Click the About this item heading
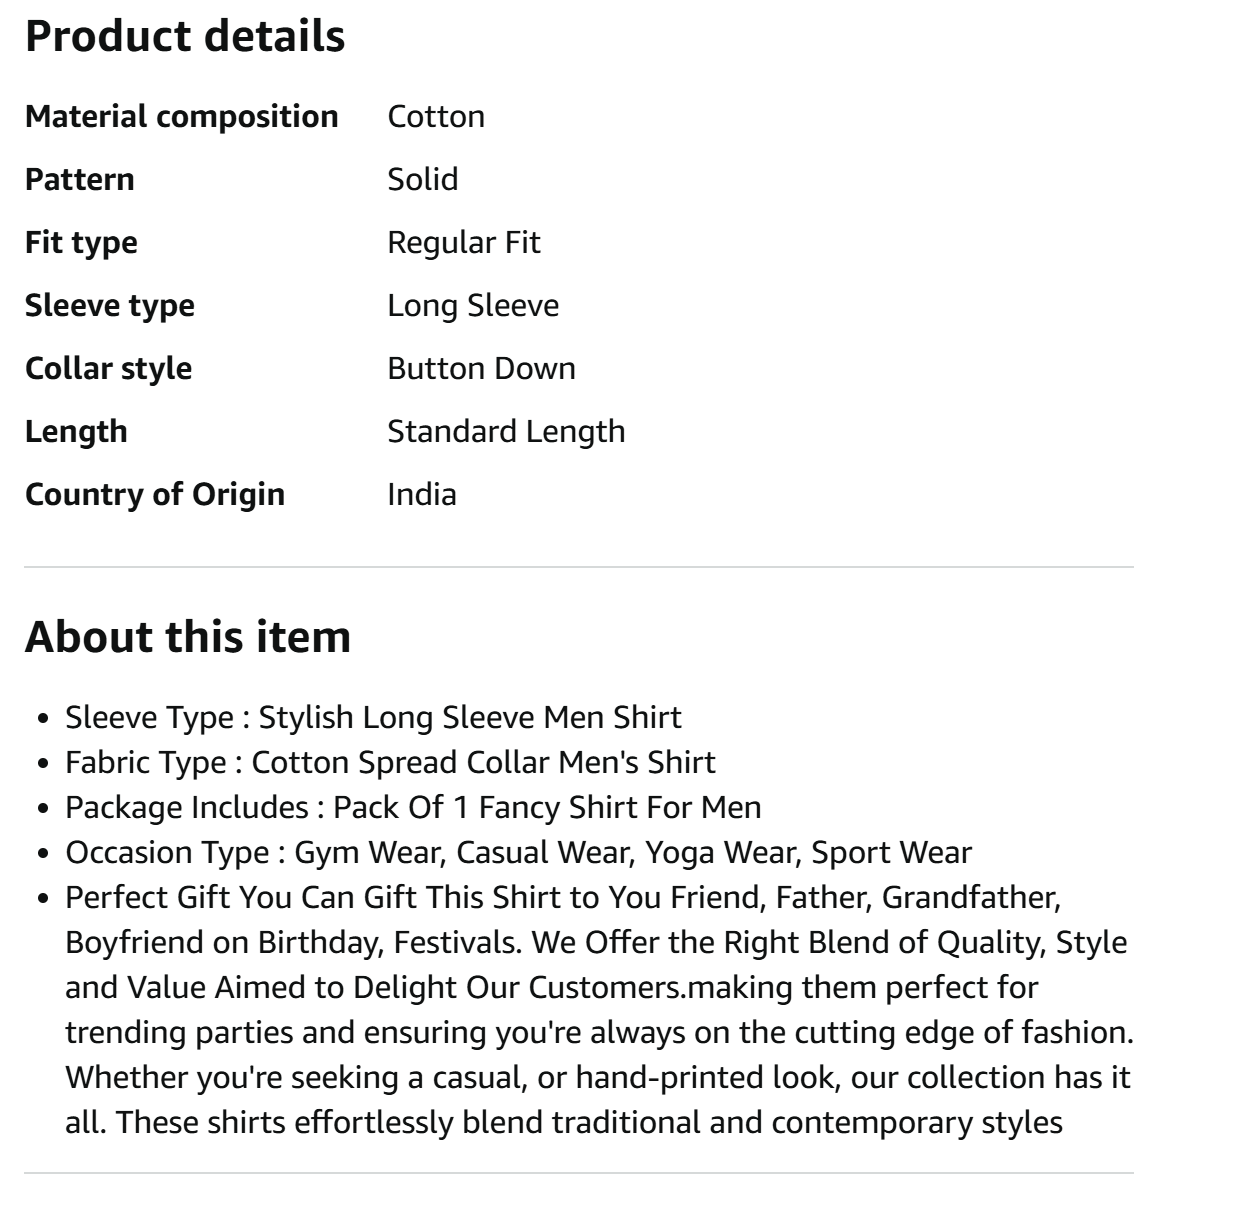This screenshot has width=1238, height=1206. pyautogui.click(x=188, y=637)
